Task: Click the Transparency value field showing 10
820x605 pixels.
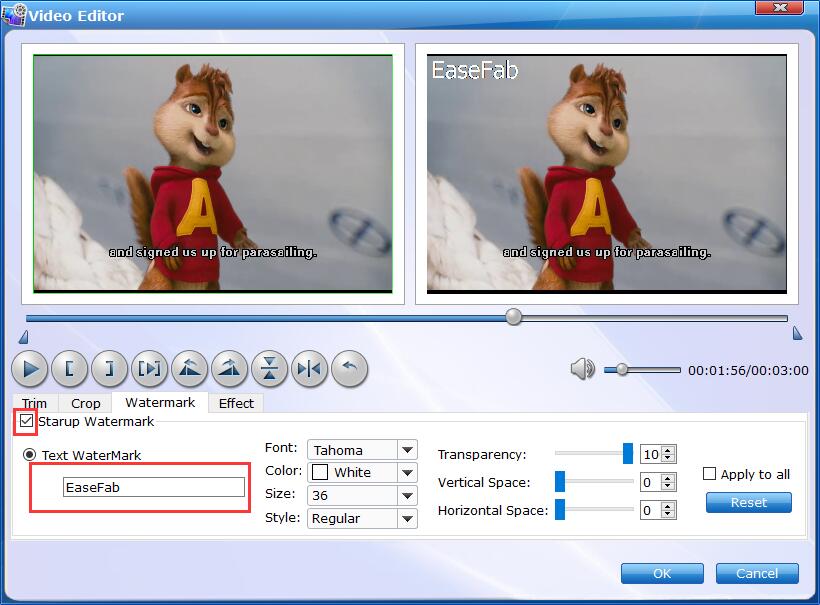Action: (651, 454)
